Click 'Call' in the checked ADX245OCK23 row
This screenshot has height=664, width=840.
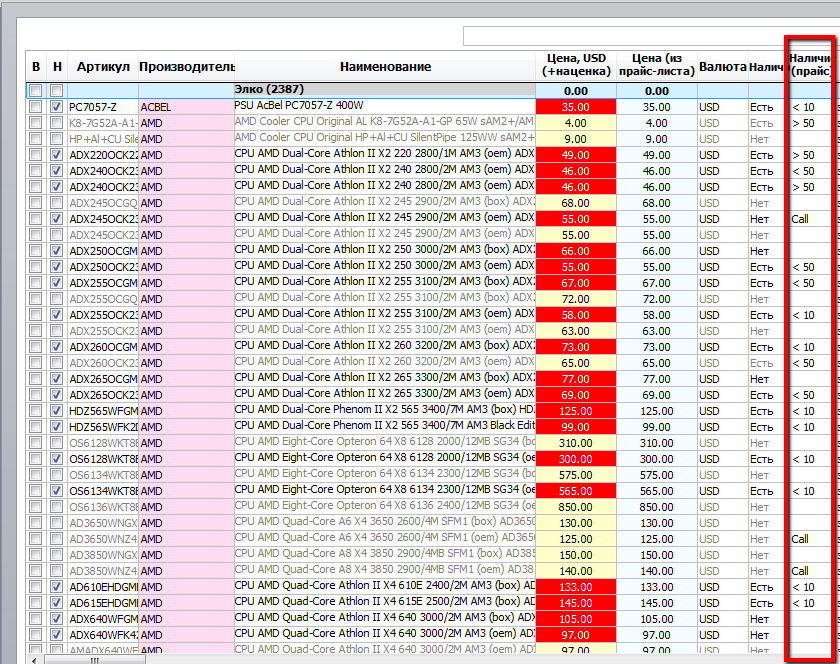[x=800, y=219]
